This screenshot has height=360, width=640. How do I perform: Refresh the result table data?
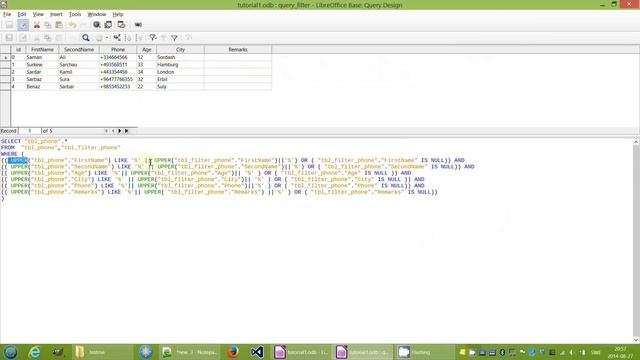click(x=99, y=38)
